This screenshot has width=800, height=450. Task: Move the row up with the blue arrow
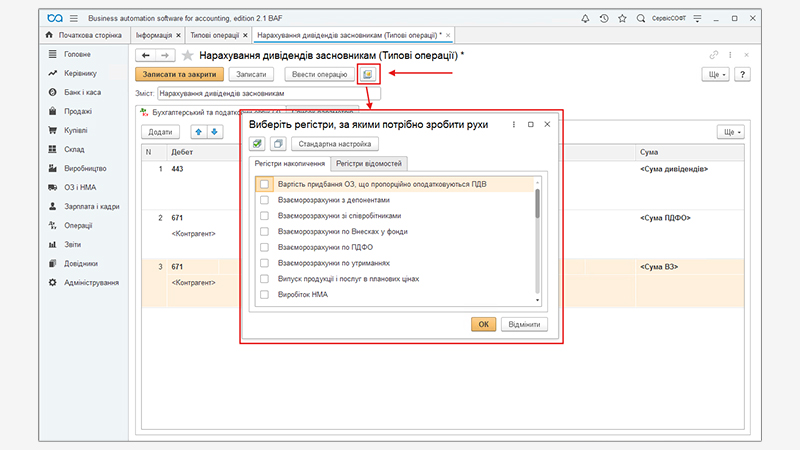pyautogui.click(x=198, y=132)
